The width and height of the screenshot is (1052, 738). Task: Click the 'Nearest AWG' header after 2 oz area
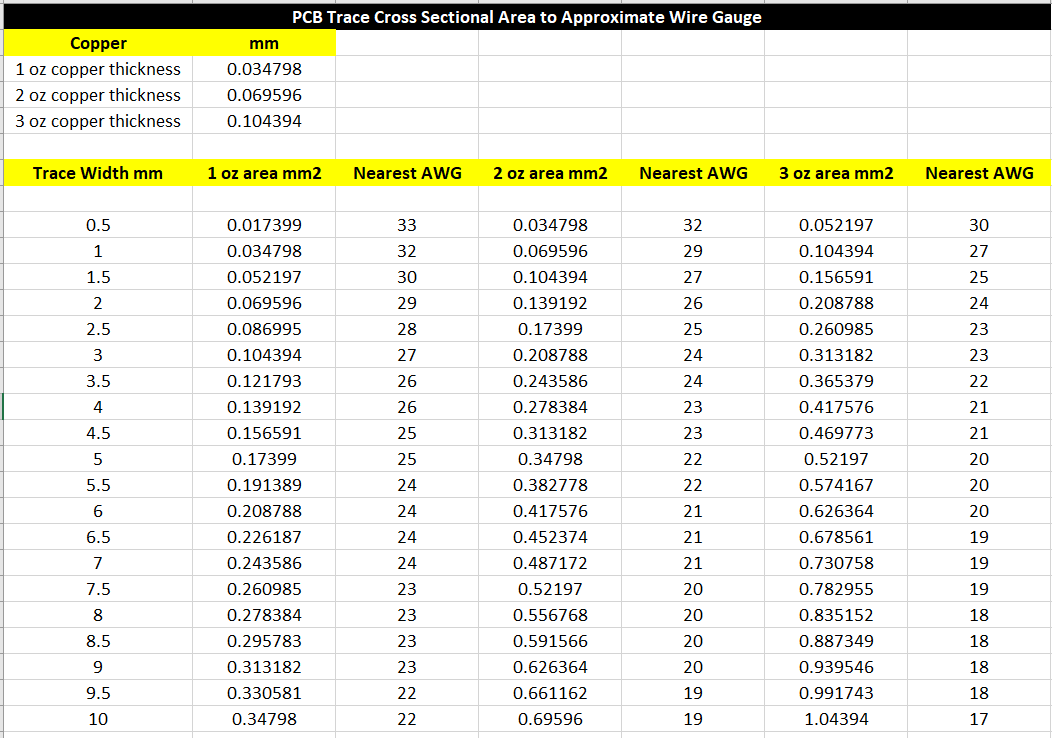[693, 173]
